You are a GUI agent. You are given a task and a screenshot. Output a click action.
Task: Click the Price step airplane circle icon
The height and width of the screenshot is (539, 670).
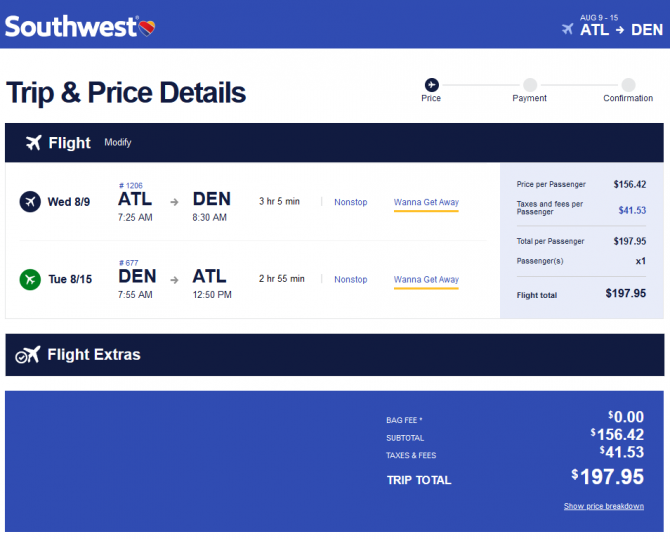click(x=432, y=85)
